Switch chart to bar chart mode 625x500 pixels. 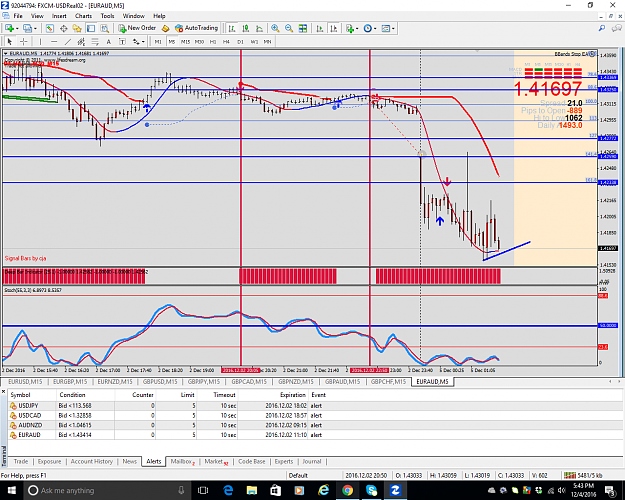coord(232,28)
